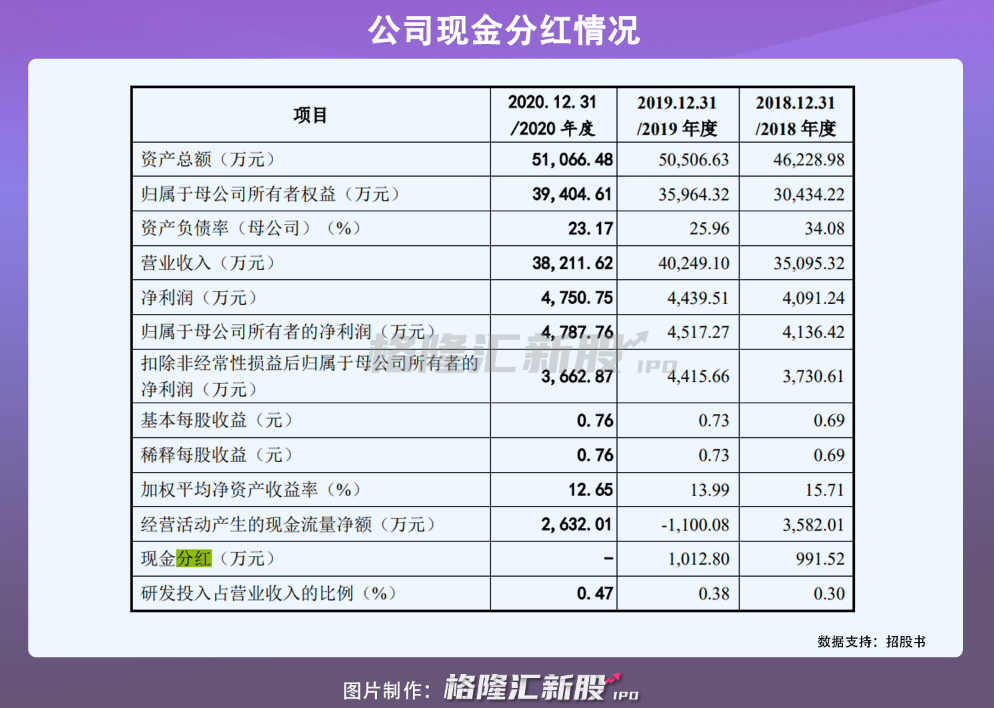
Task: Click the 图片制作： caption text
Action: pyautogui.click(x=389, y=689)
